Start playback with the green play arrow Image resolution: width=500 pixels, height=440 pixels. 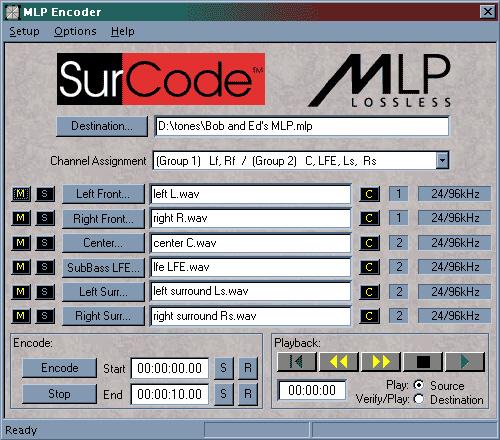pyautogui.click(x=465, y=362)
